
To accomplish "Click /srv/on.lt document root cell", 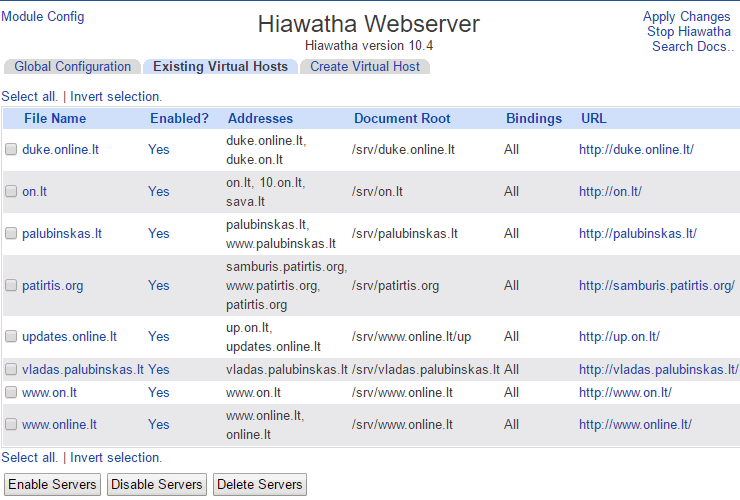I will [x=377, y=191].
